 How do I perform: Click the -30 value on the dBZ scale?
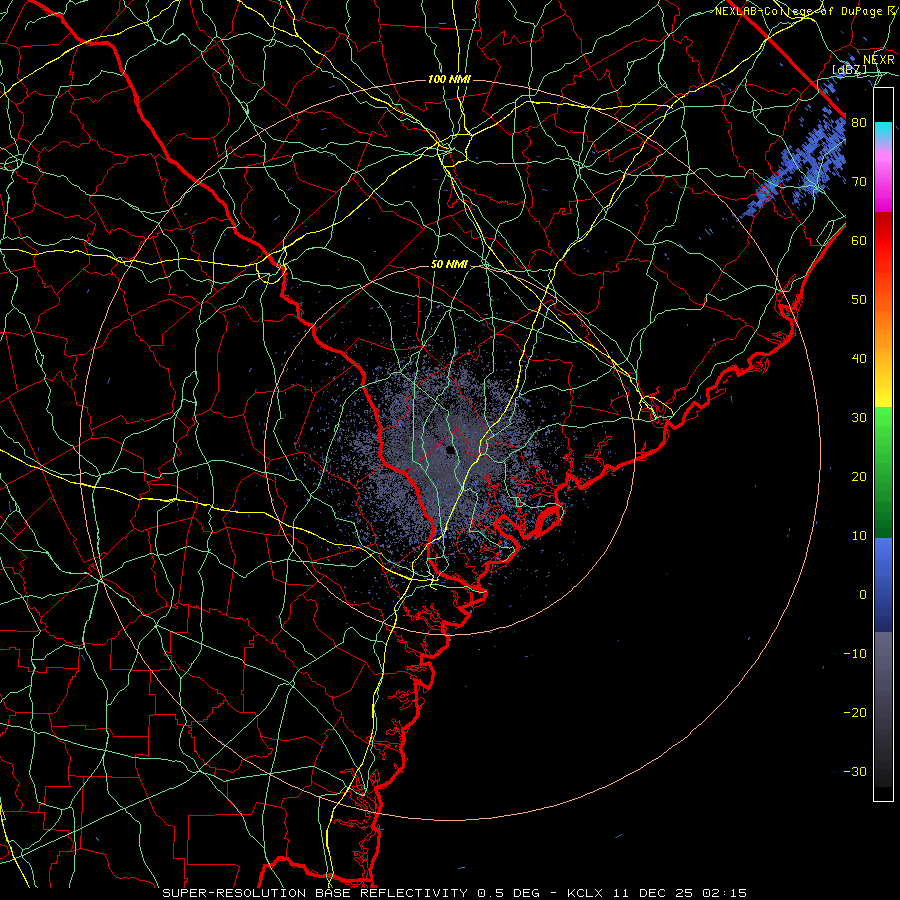click(x=855, y=771)
